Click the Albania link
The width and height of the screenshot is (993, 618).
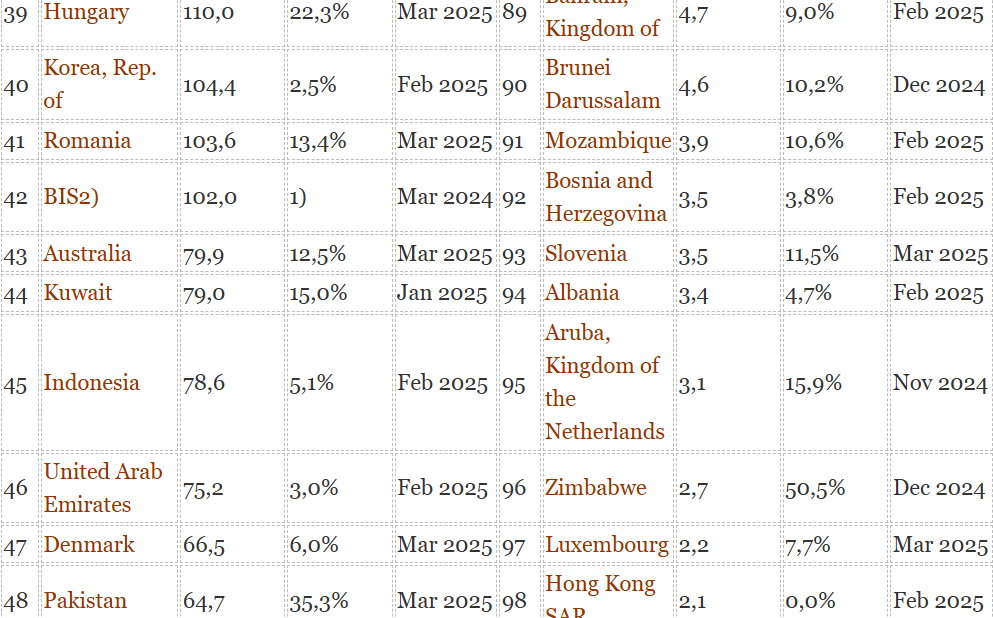(582, 293)
